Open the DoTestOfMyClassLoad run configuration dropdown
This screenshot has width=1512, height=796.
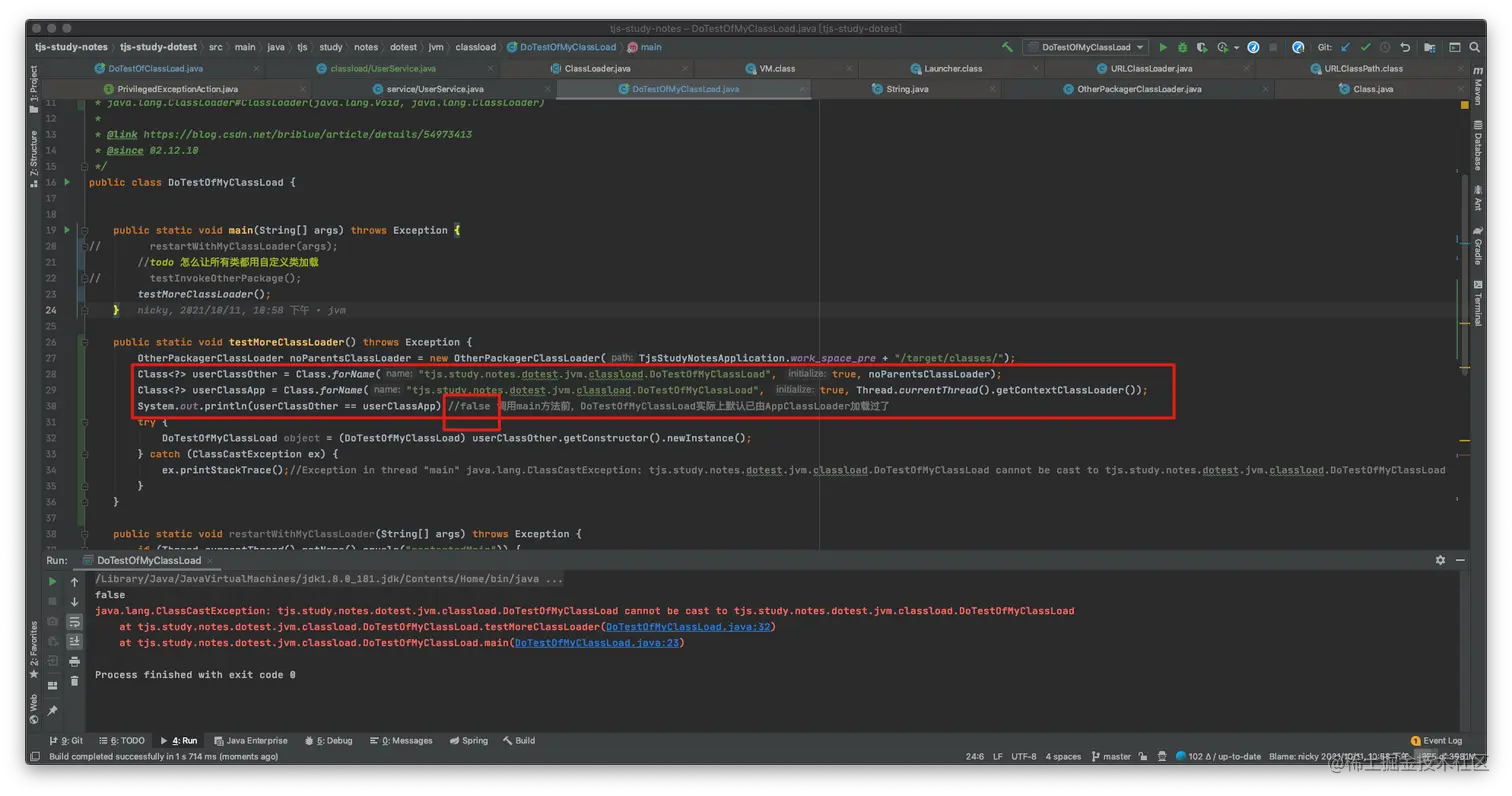click(x=1085, y=47)
